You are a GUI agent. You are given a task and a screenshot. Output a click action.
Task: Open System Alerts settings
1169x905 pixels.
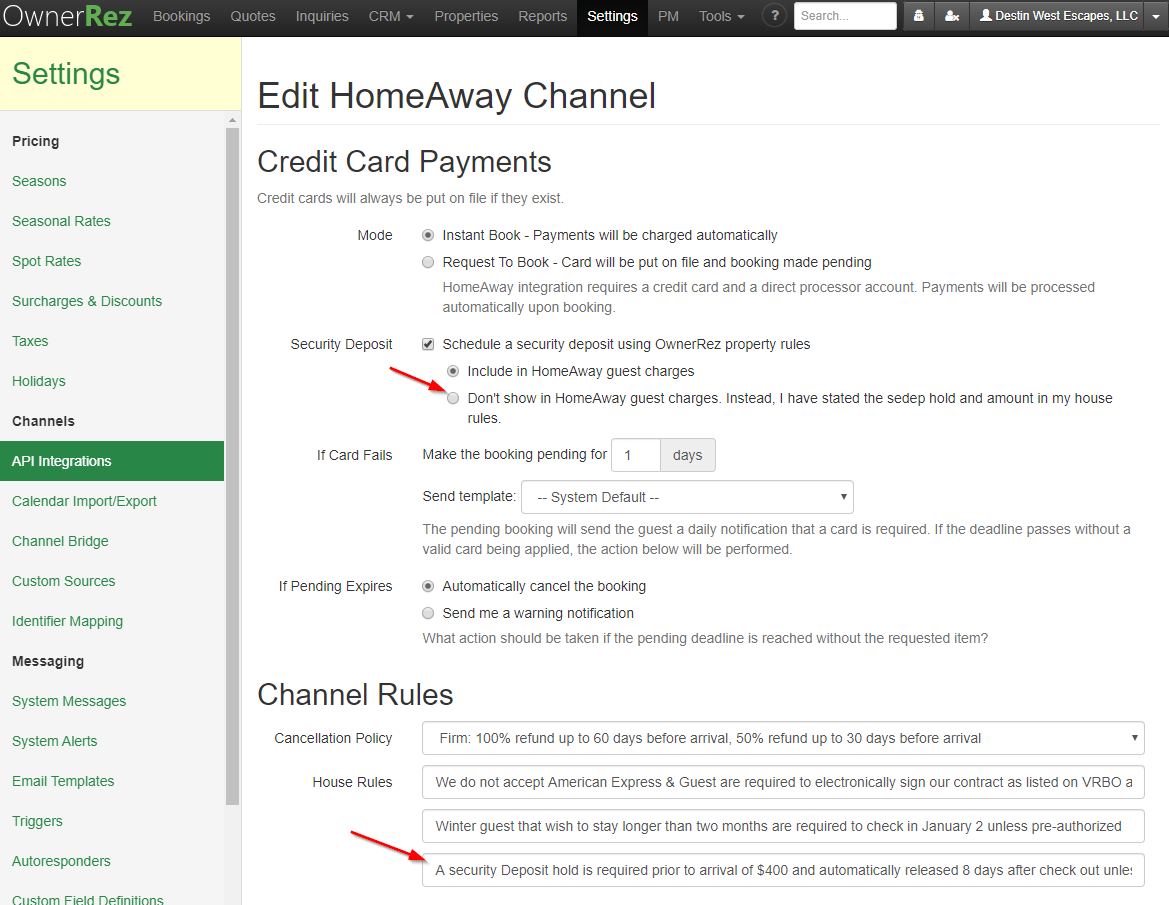pyautogui.click(x=54, y=742)
